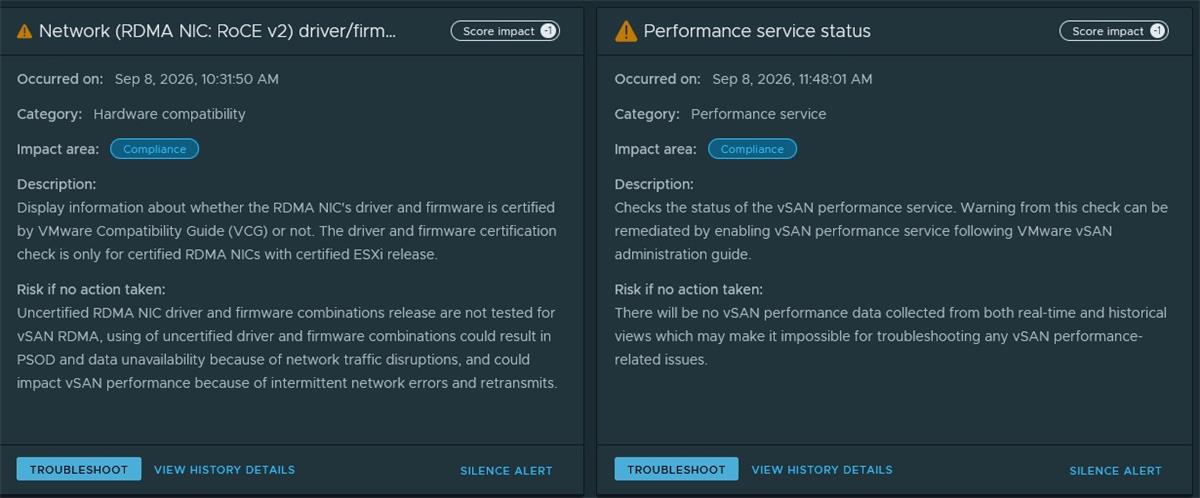Open Score impact badge on RDMA NIC card
The image size is (1200, 498).
click(x=505, y=31)
